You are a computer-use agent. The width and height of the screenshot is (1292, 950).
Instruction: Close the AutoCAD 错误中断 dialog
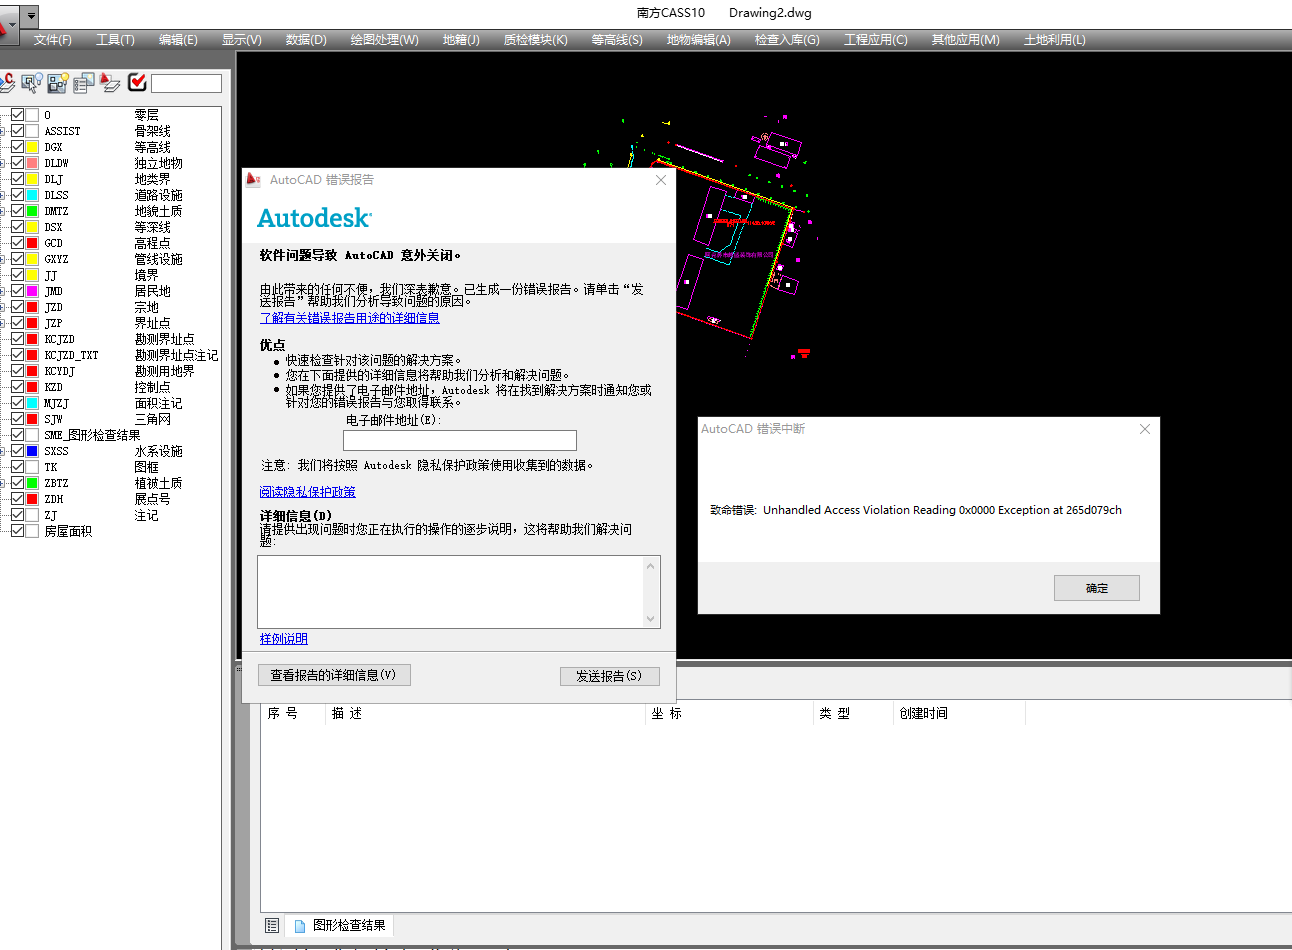point(1145,429)
